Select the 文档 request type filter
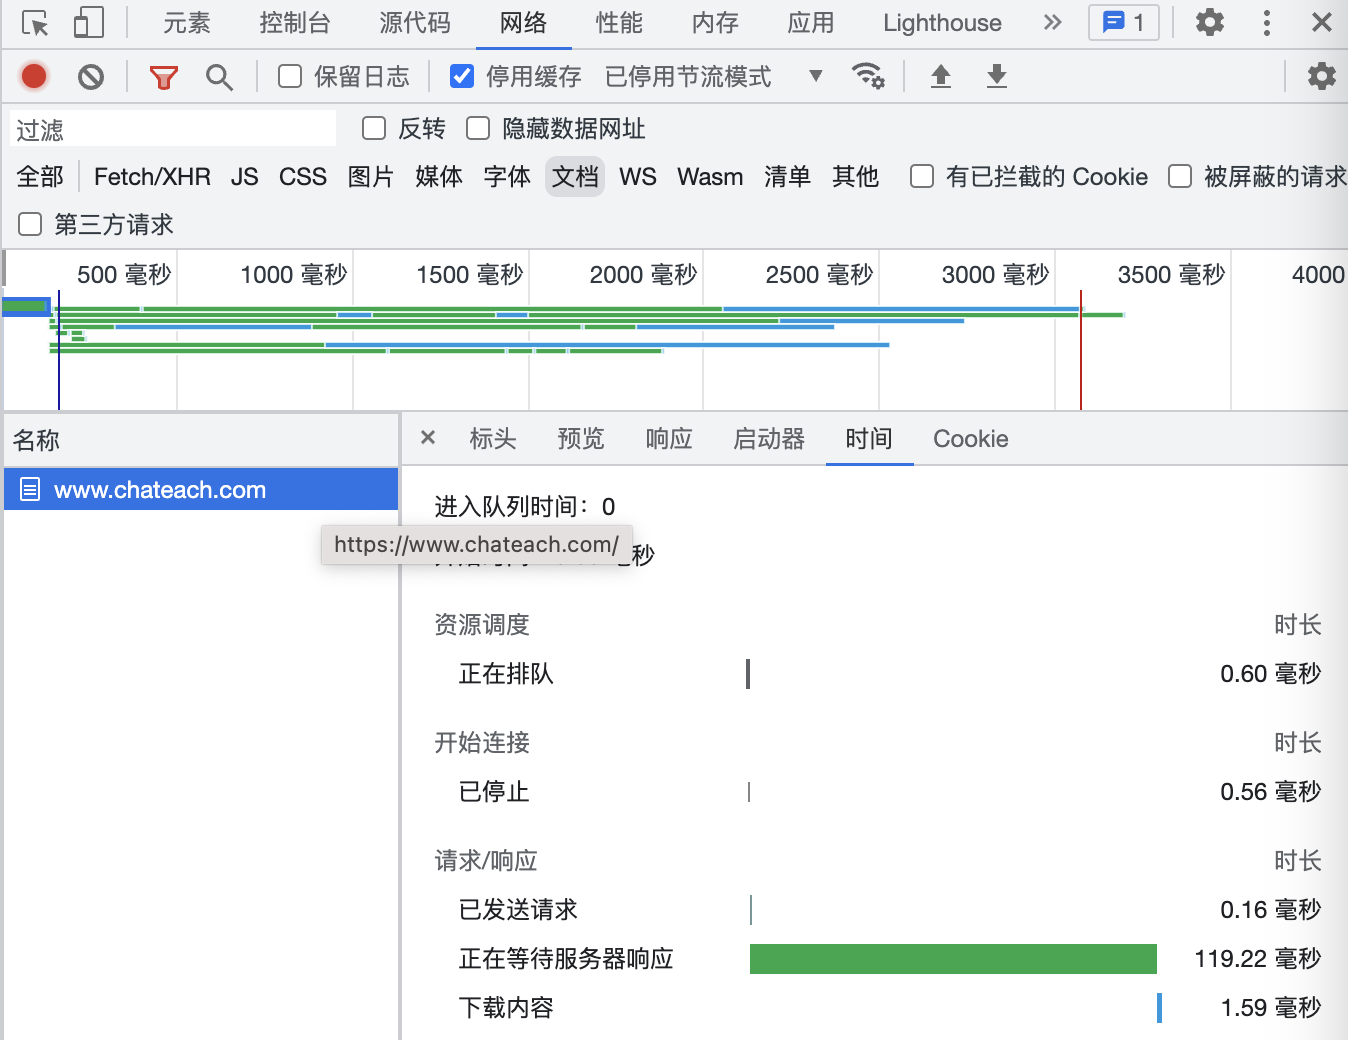 point(575,177)
